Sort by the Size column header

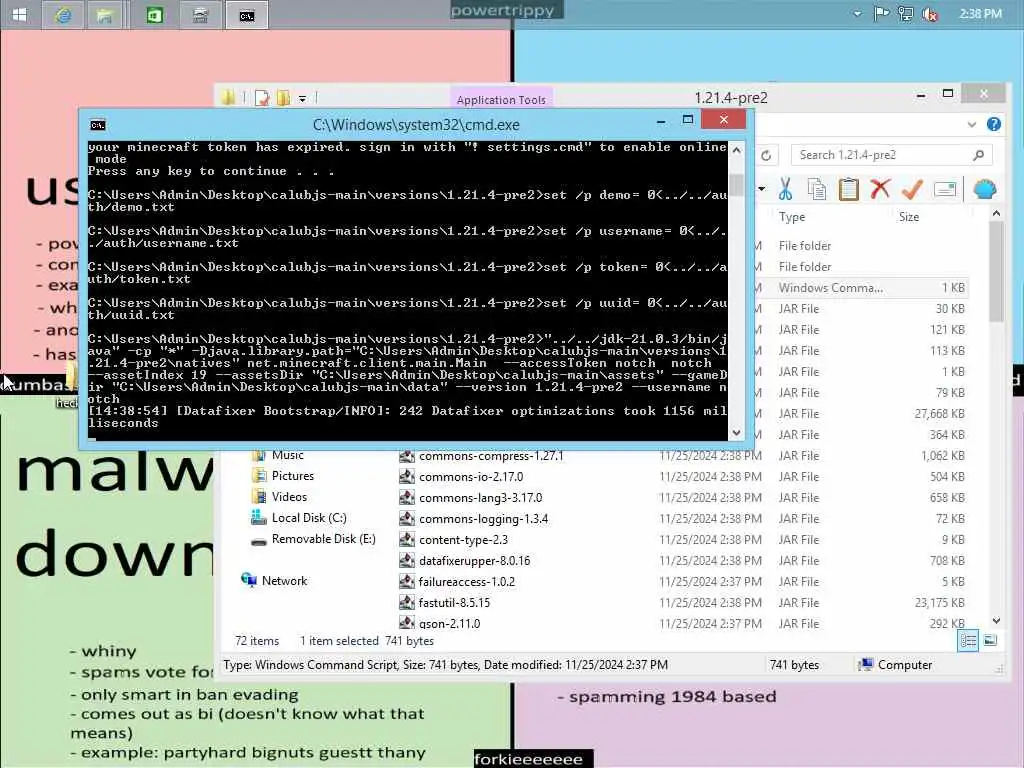908,217
